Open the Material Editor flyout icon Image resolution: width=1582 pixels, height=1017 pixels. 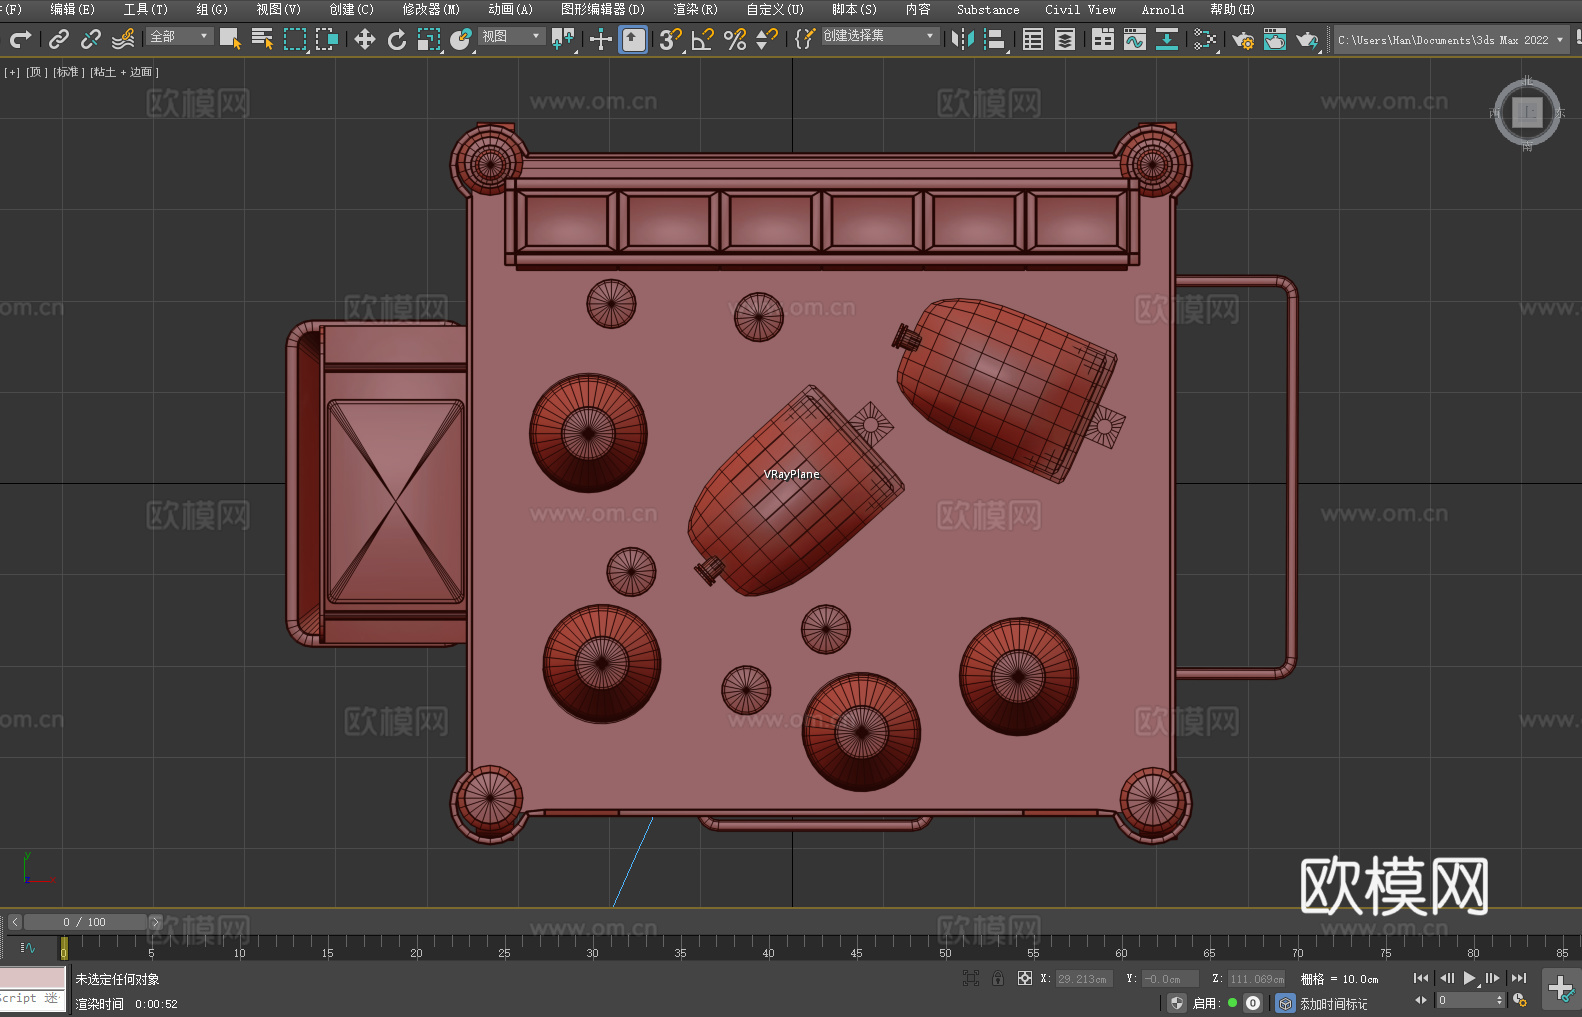(x=1205, y=39)
